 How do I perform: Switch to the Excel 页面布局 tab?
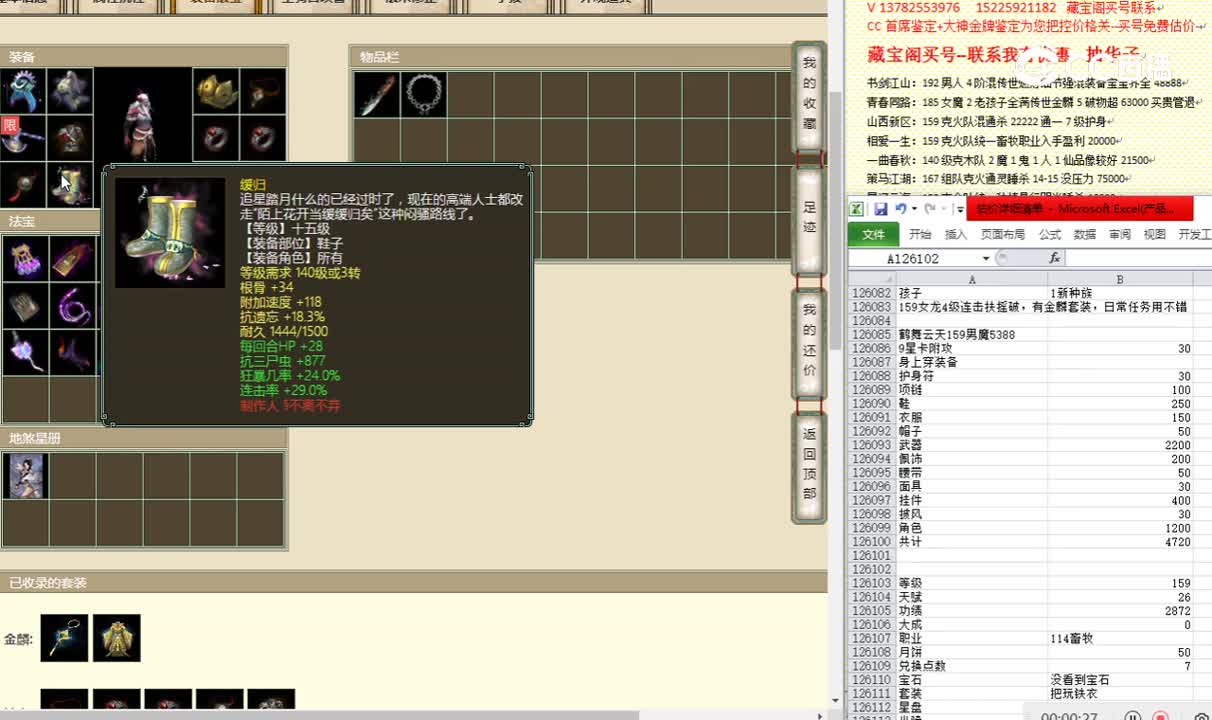pos(1003,234)
